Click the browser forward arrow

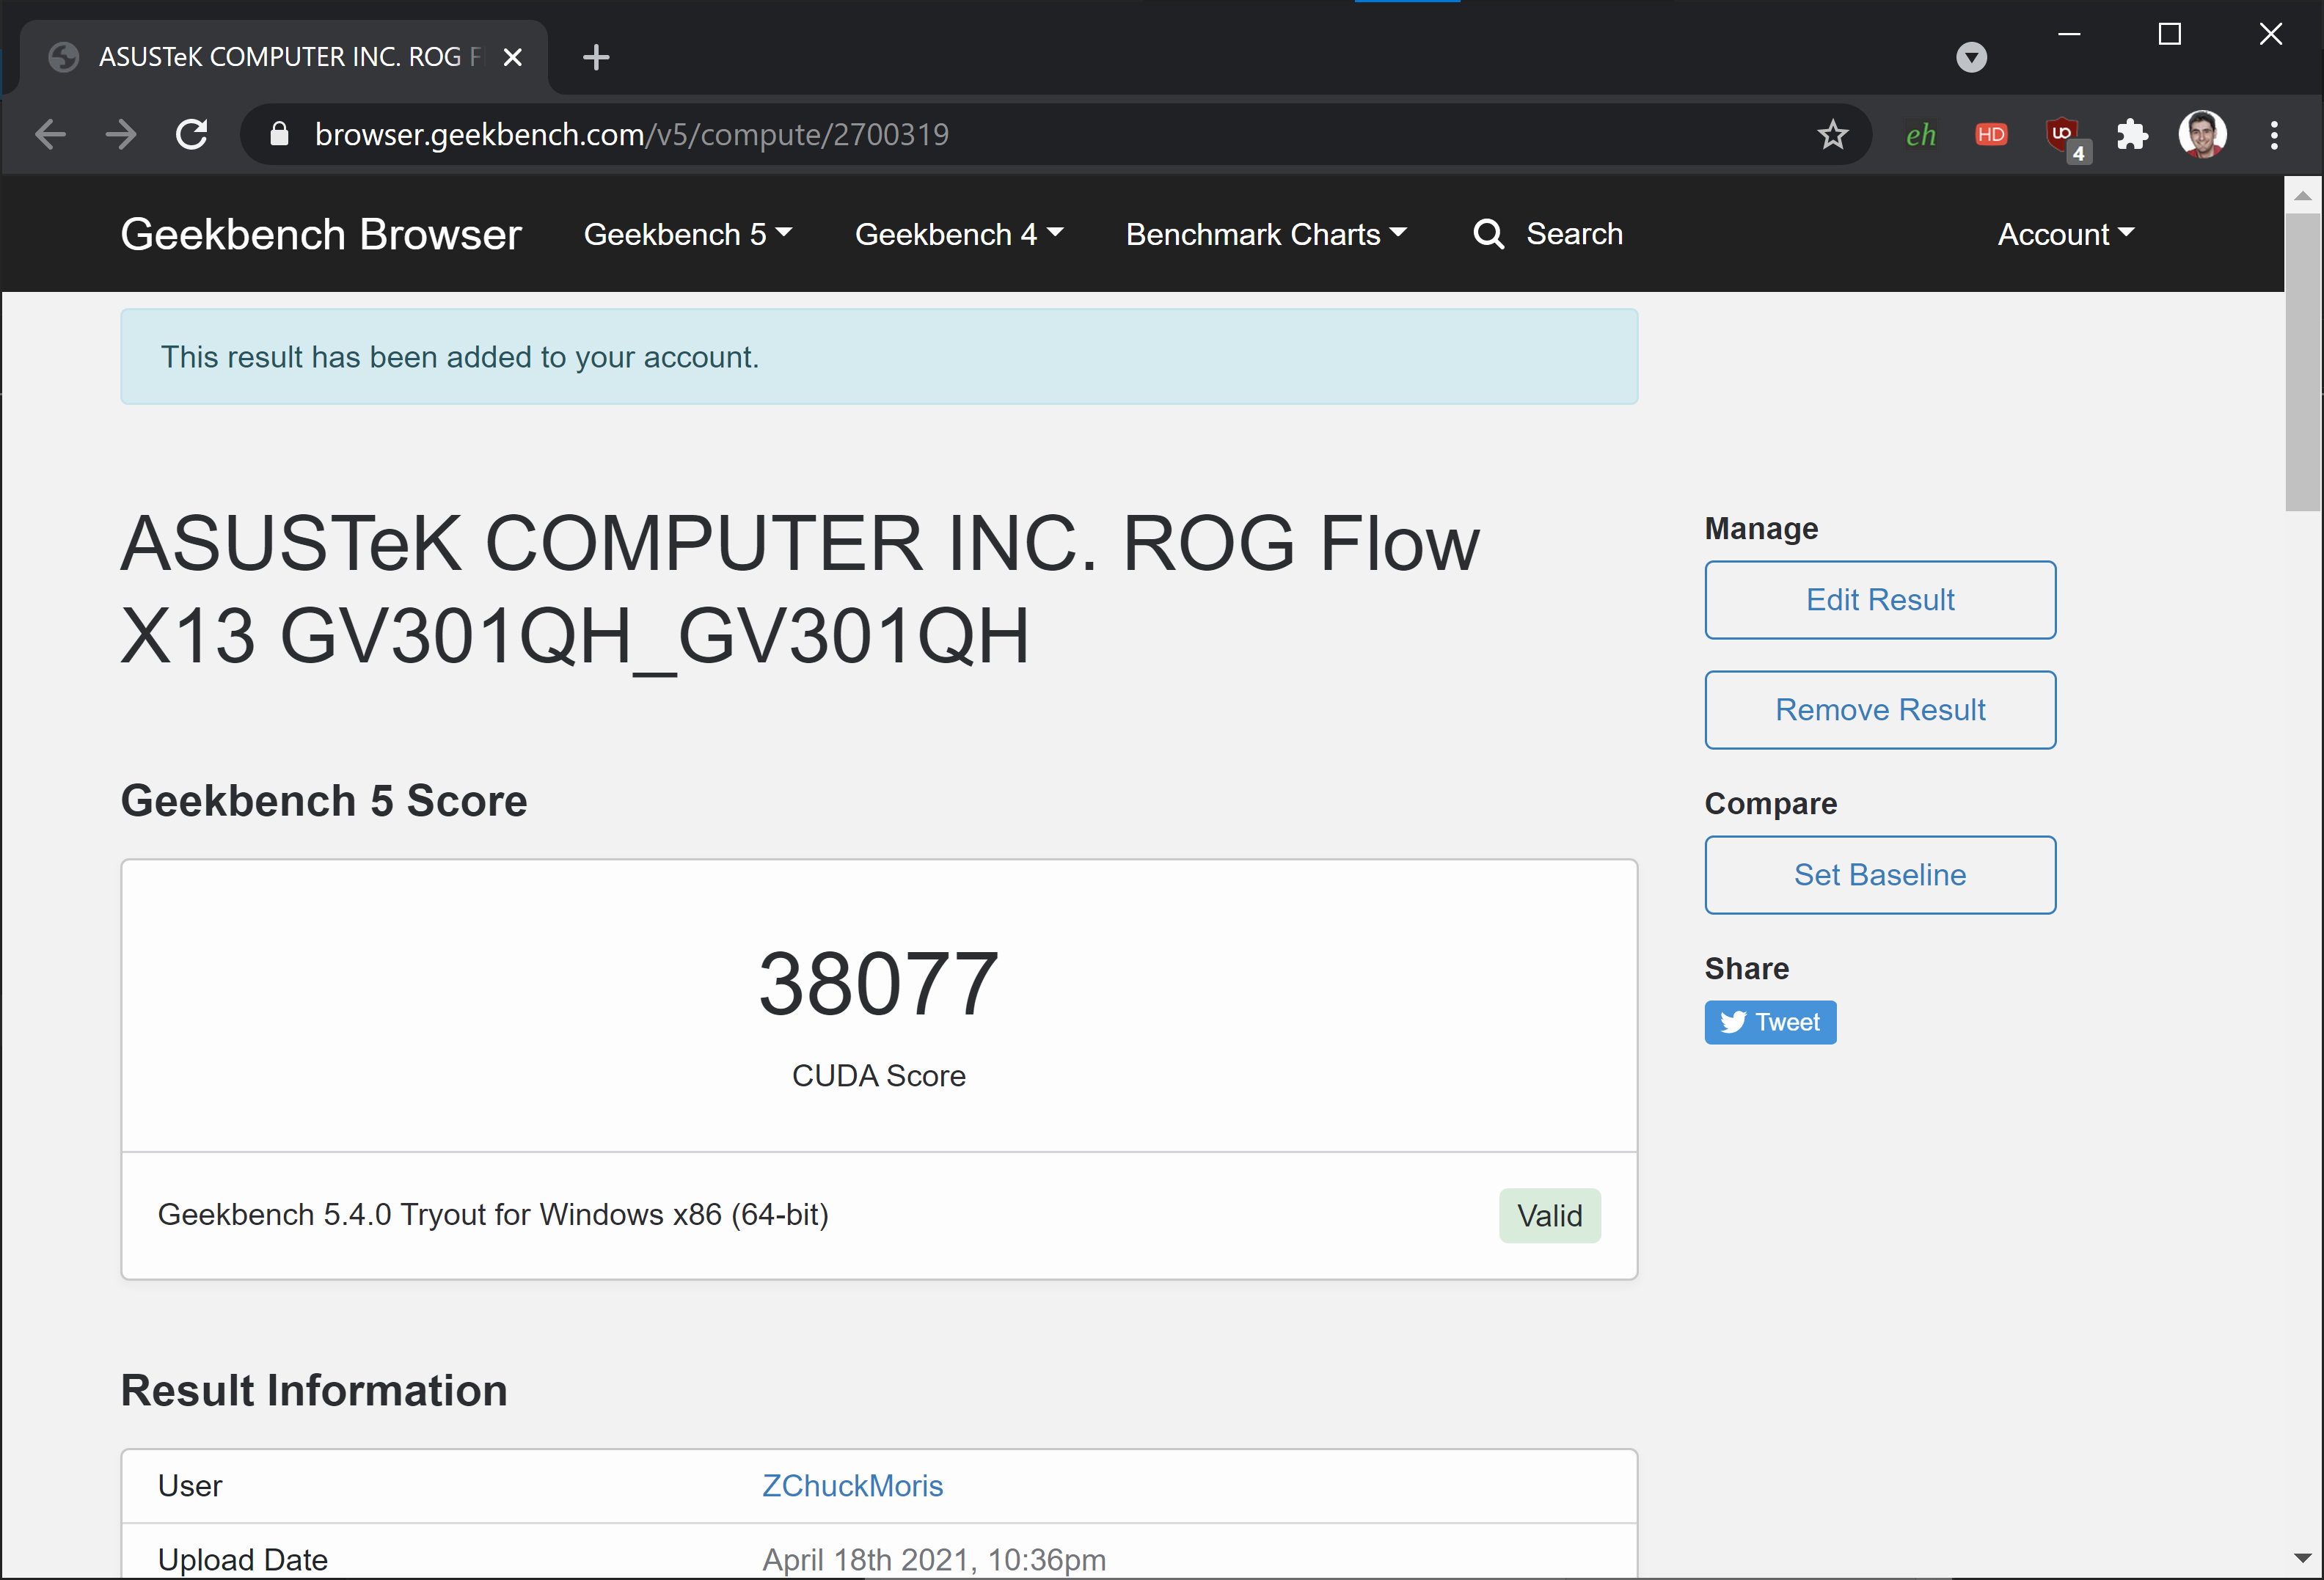[121, 134]
